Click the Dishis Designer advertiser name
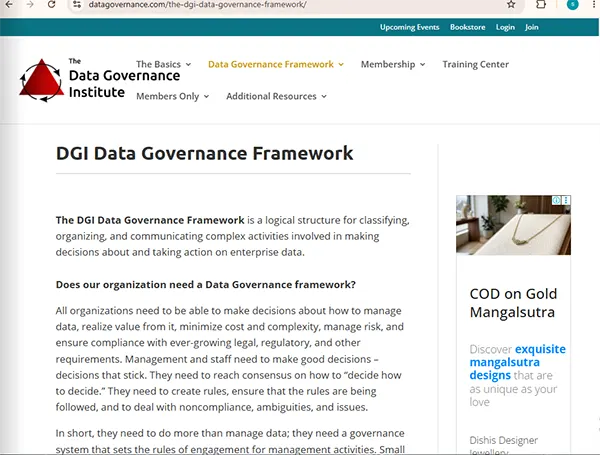 click(x=504, y=440)
